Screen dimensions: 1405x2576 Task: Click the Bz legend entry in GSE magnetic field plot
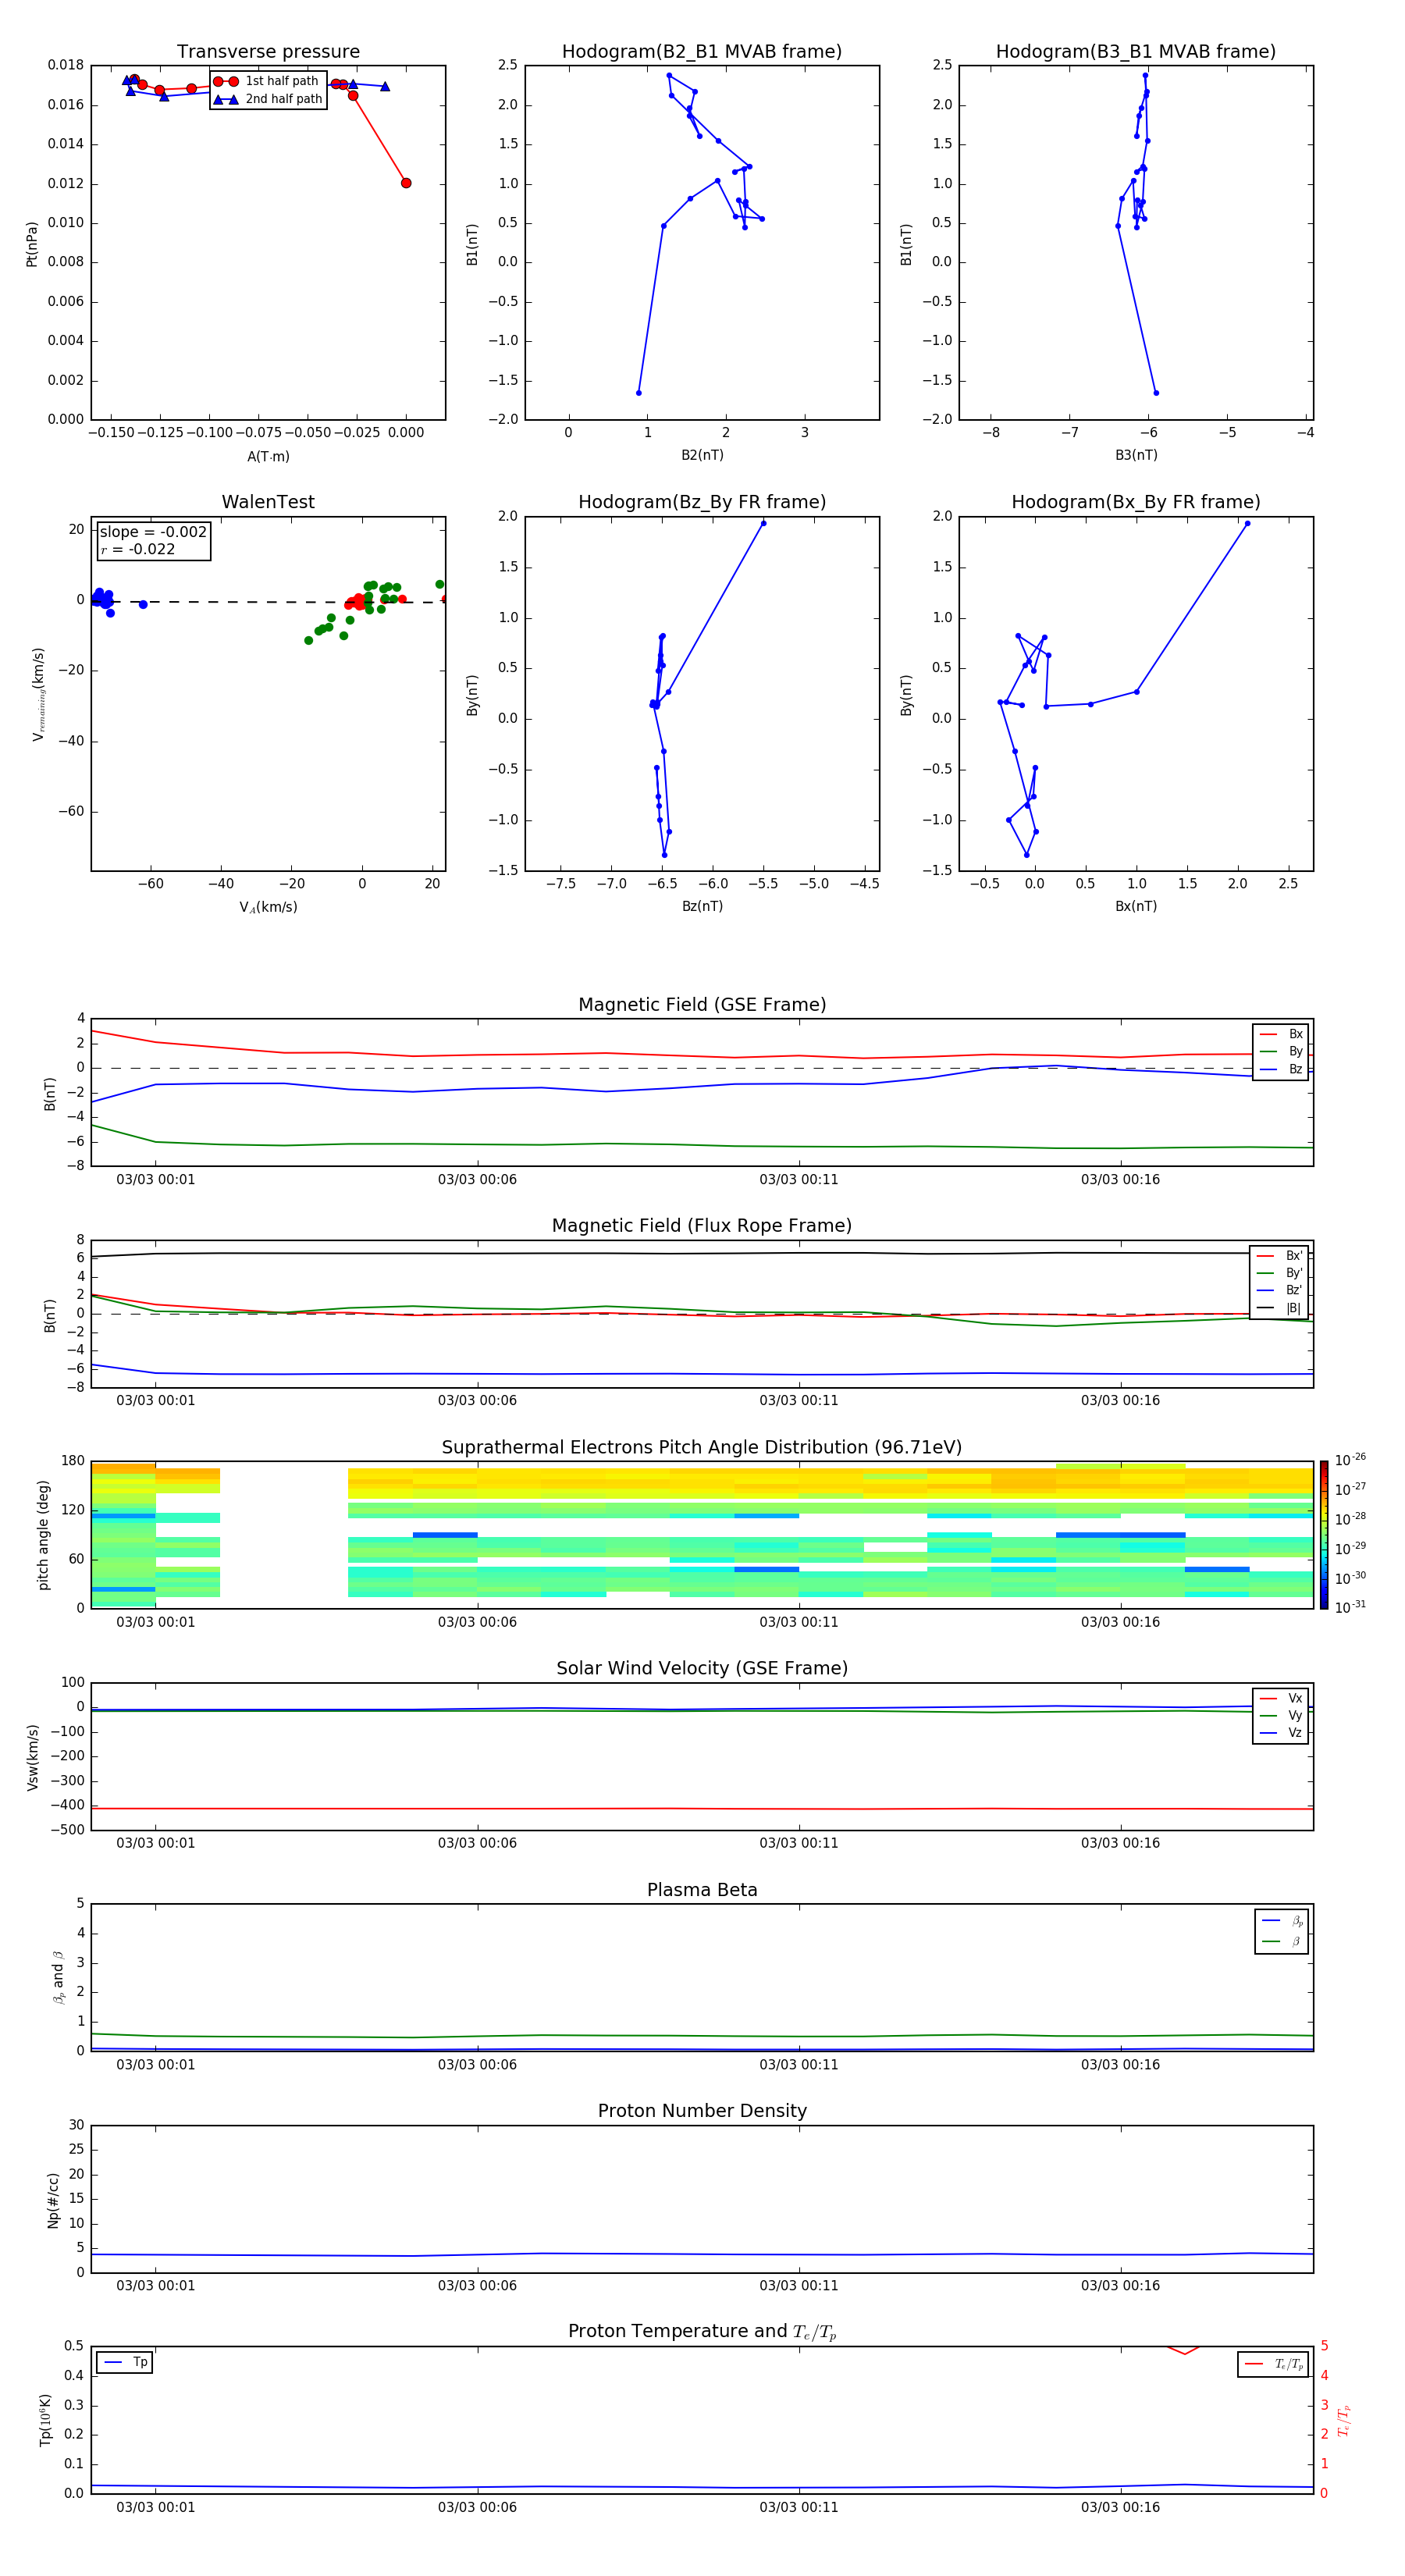[x=1281, y=1070]
